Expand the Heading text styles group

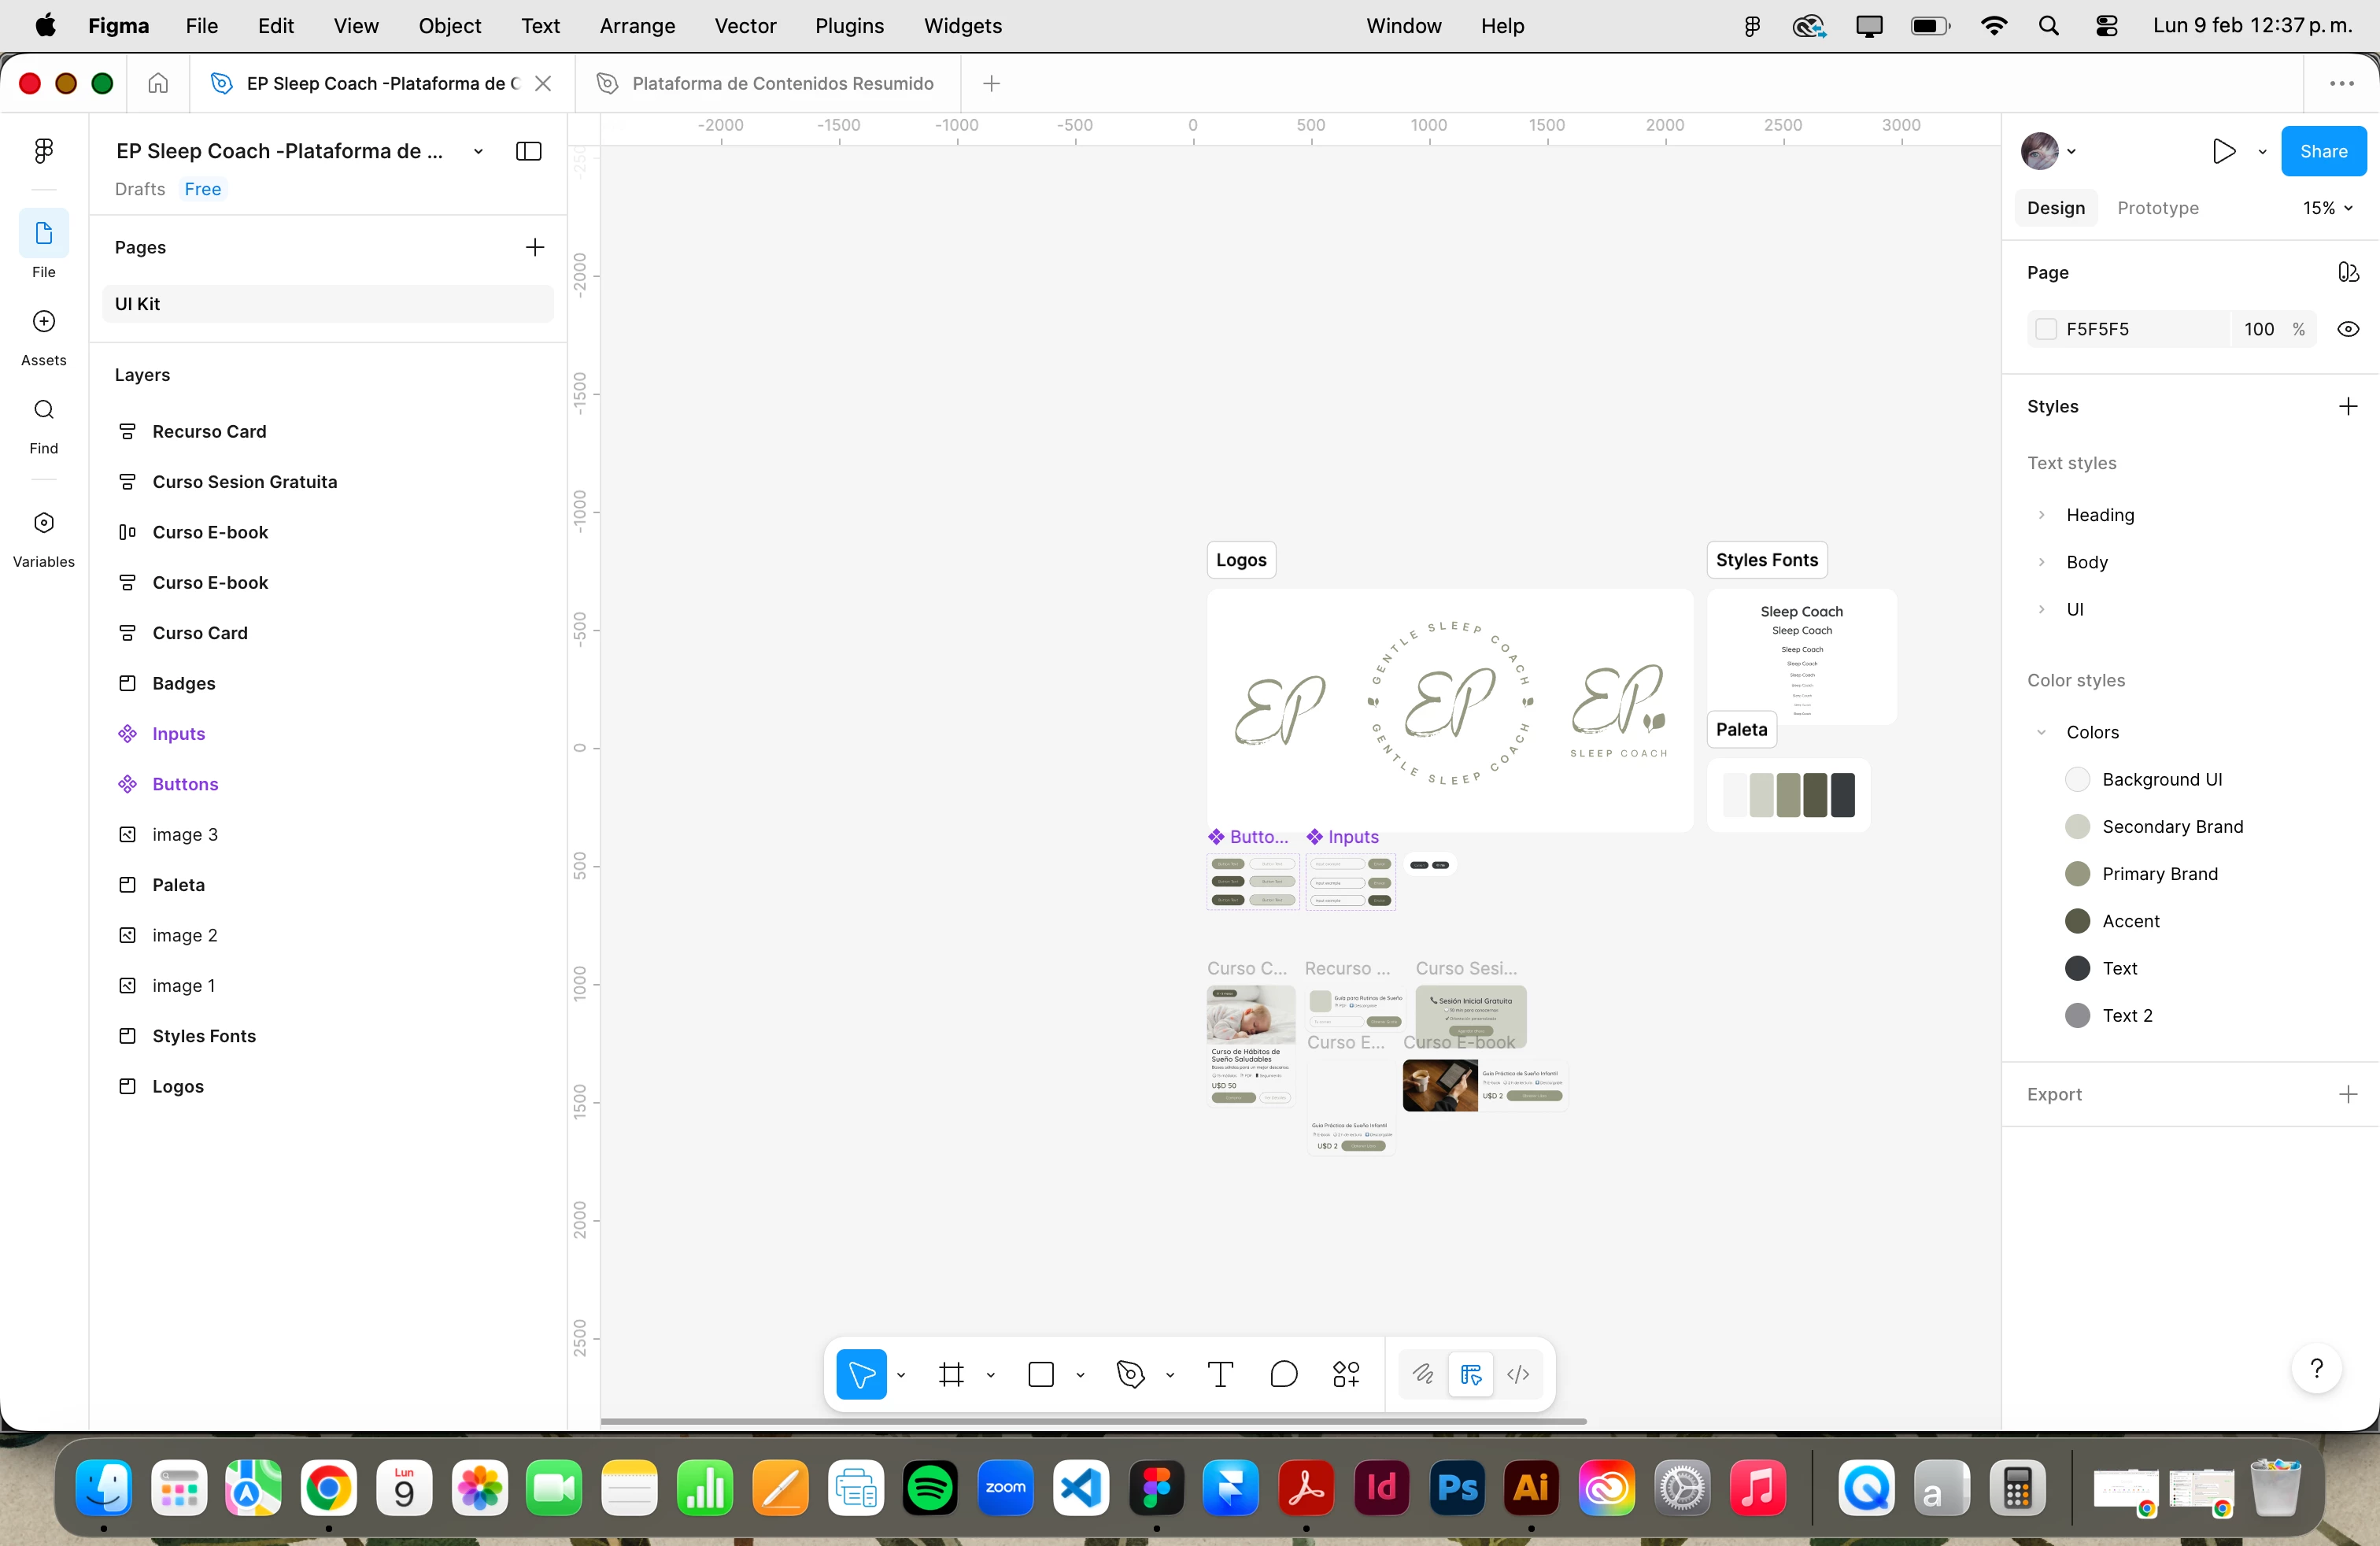2041,515
